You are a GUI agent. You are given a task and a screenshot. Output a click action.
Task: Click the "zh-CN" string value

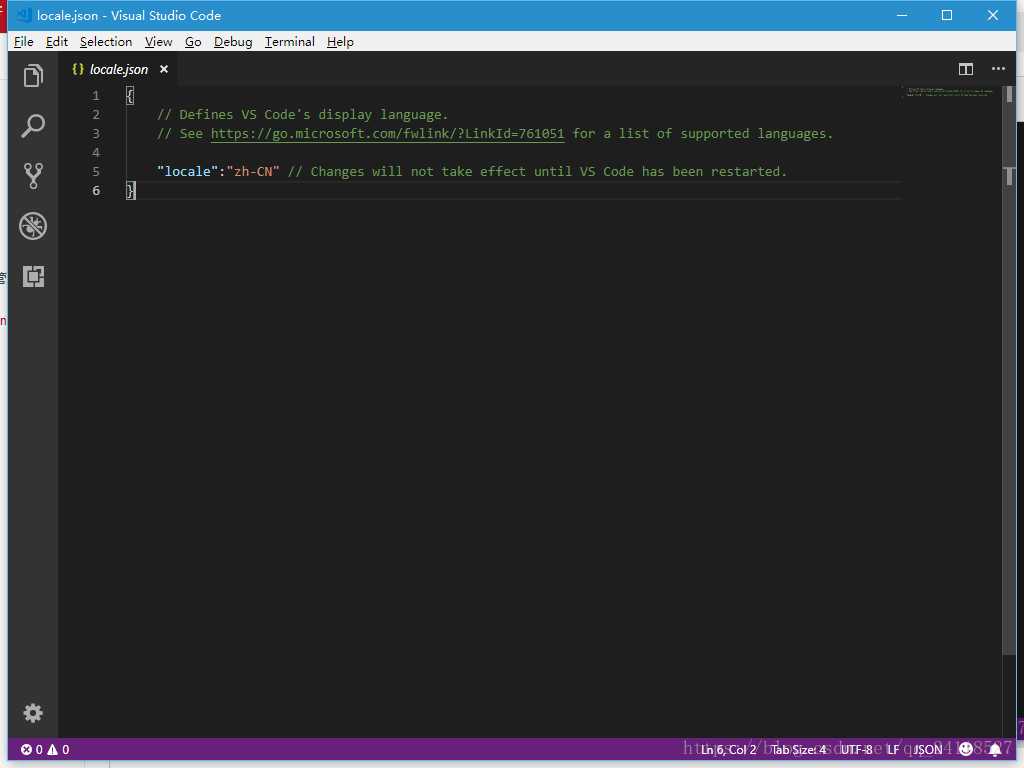pos(253,171)
